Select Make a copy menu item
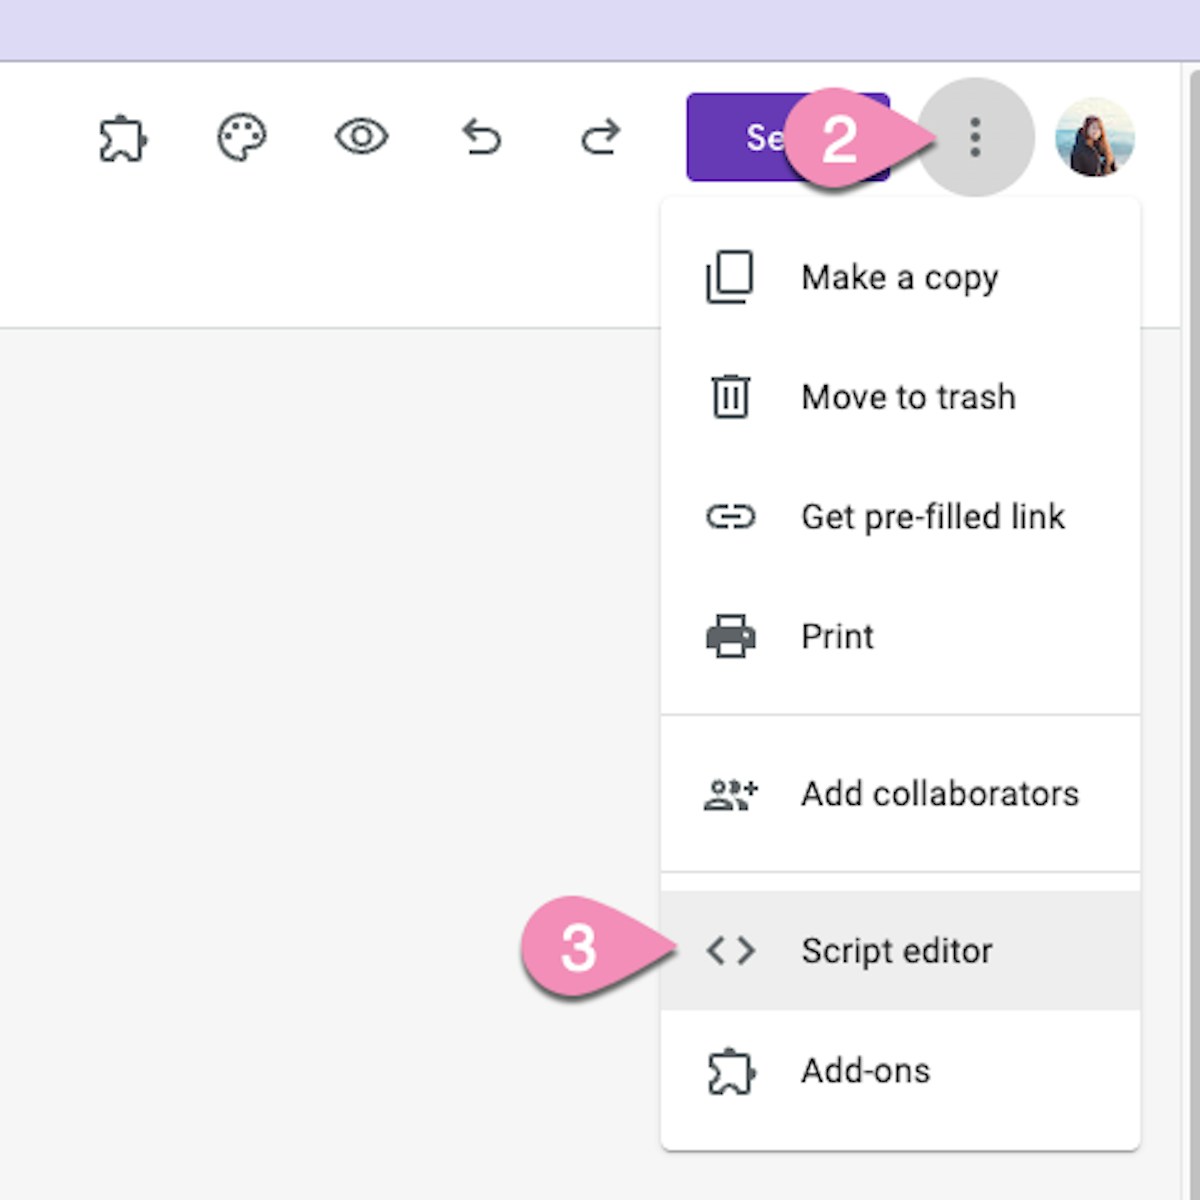 [x=899, y=277]
